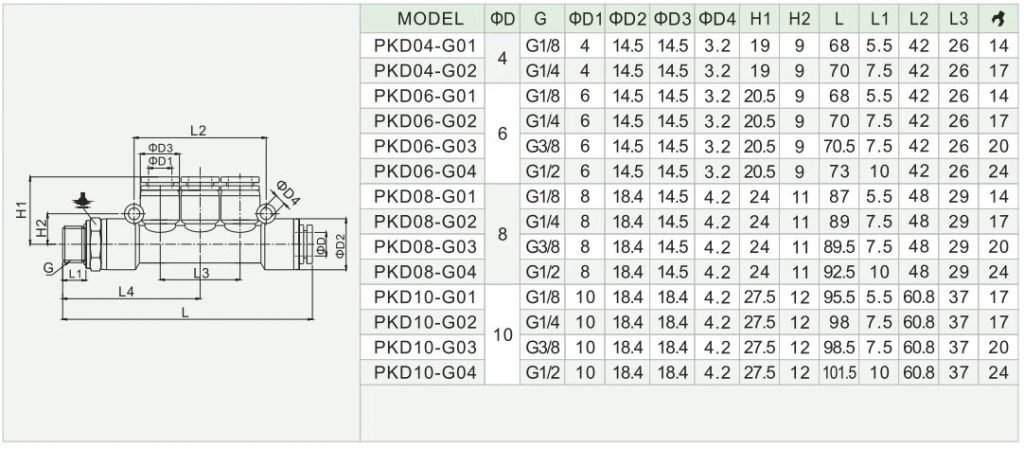1024x449 pixels.
Task: Click the ΦD4 column header
Action: pos(717,20)
